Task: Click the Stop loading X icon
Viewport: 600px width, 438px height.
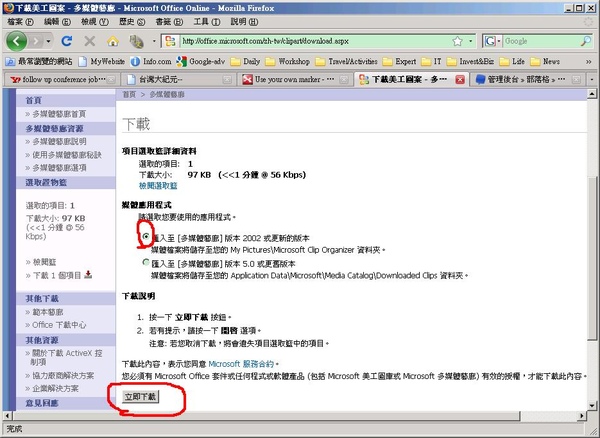Action: pos(90,41)
